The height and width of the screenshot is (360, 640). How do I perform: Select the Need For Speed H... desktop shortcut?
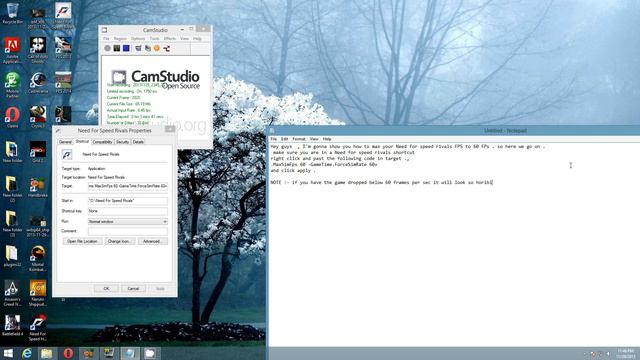click(38, 328)
